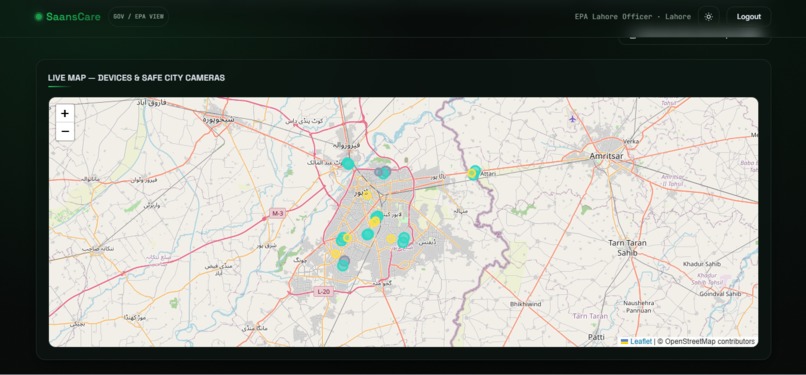Click the airport airplane icon north of Amritsar

click(x=573, y=119)
